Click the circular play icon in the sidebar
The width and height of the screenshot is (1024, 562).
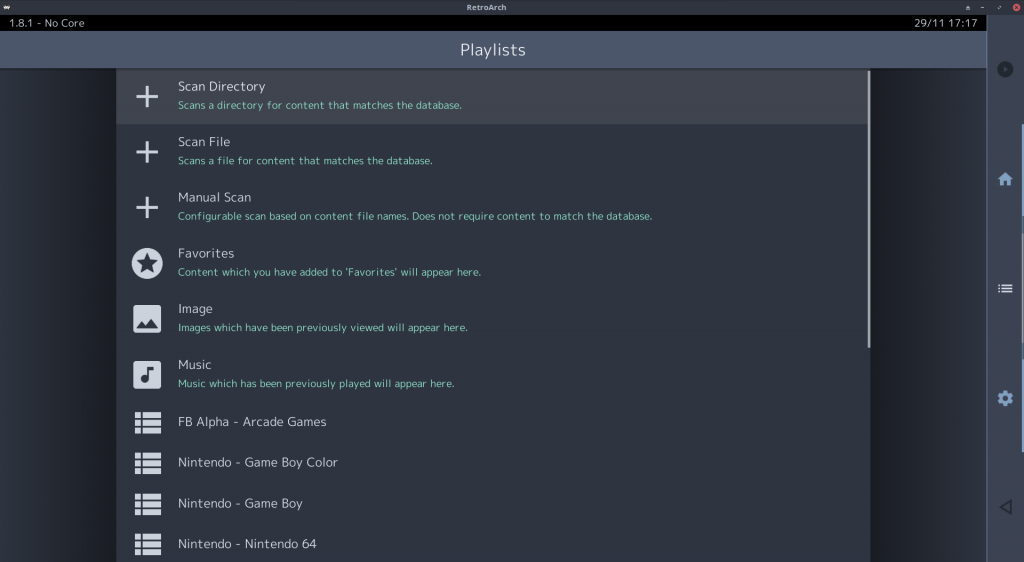1005,69
